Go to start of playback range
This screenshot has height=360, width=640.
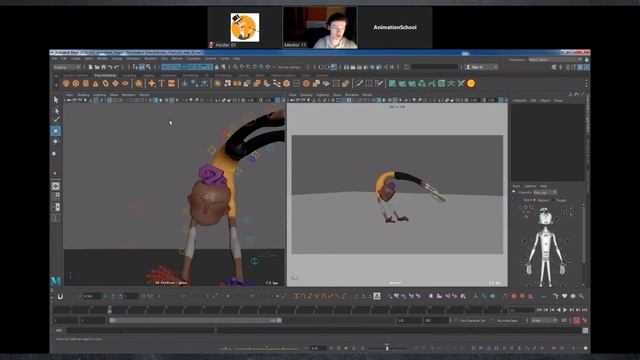540,310
